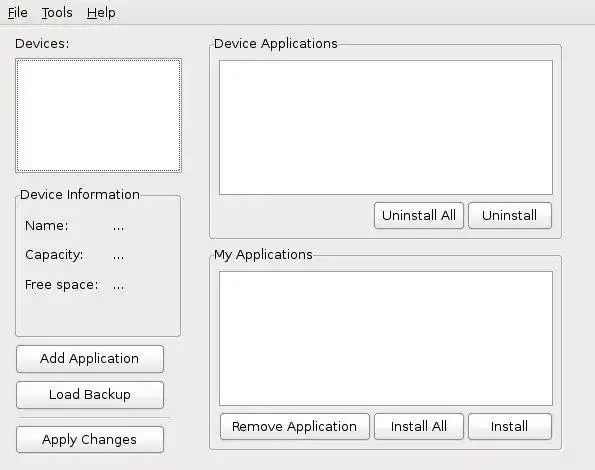Click the Capacity: label
This screenshot has height=470, width=595.
click(x=54, y=255)
